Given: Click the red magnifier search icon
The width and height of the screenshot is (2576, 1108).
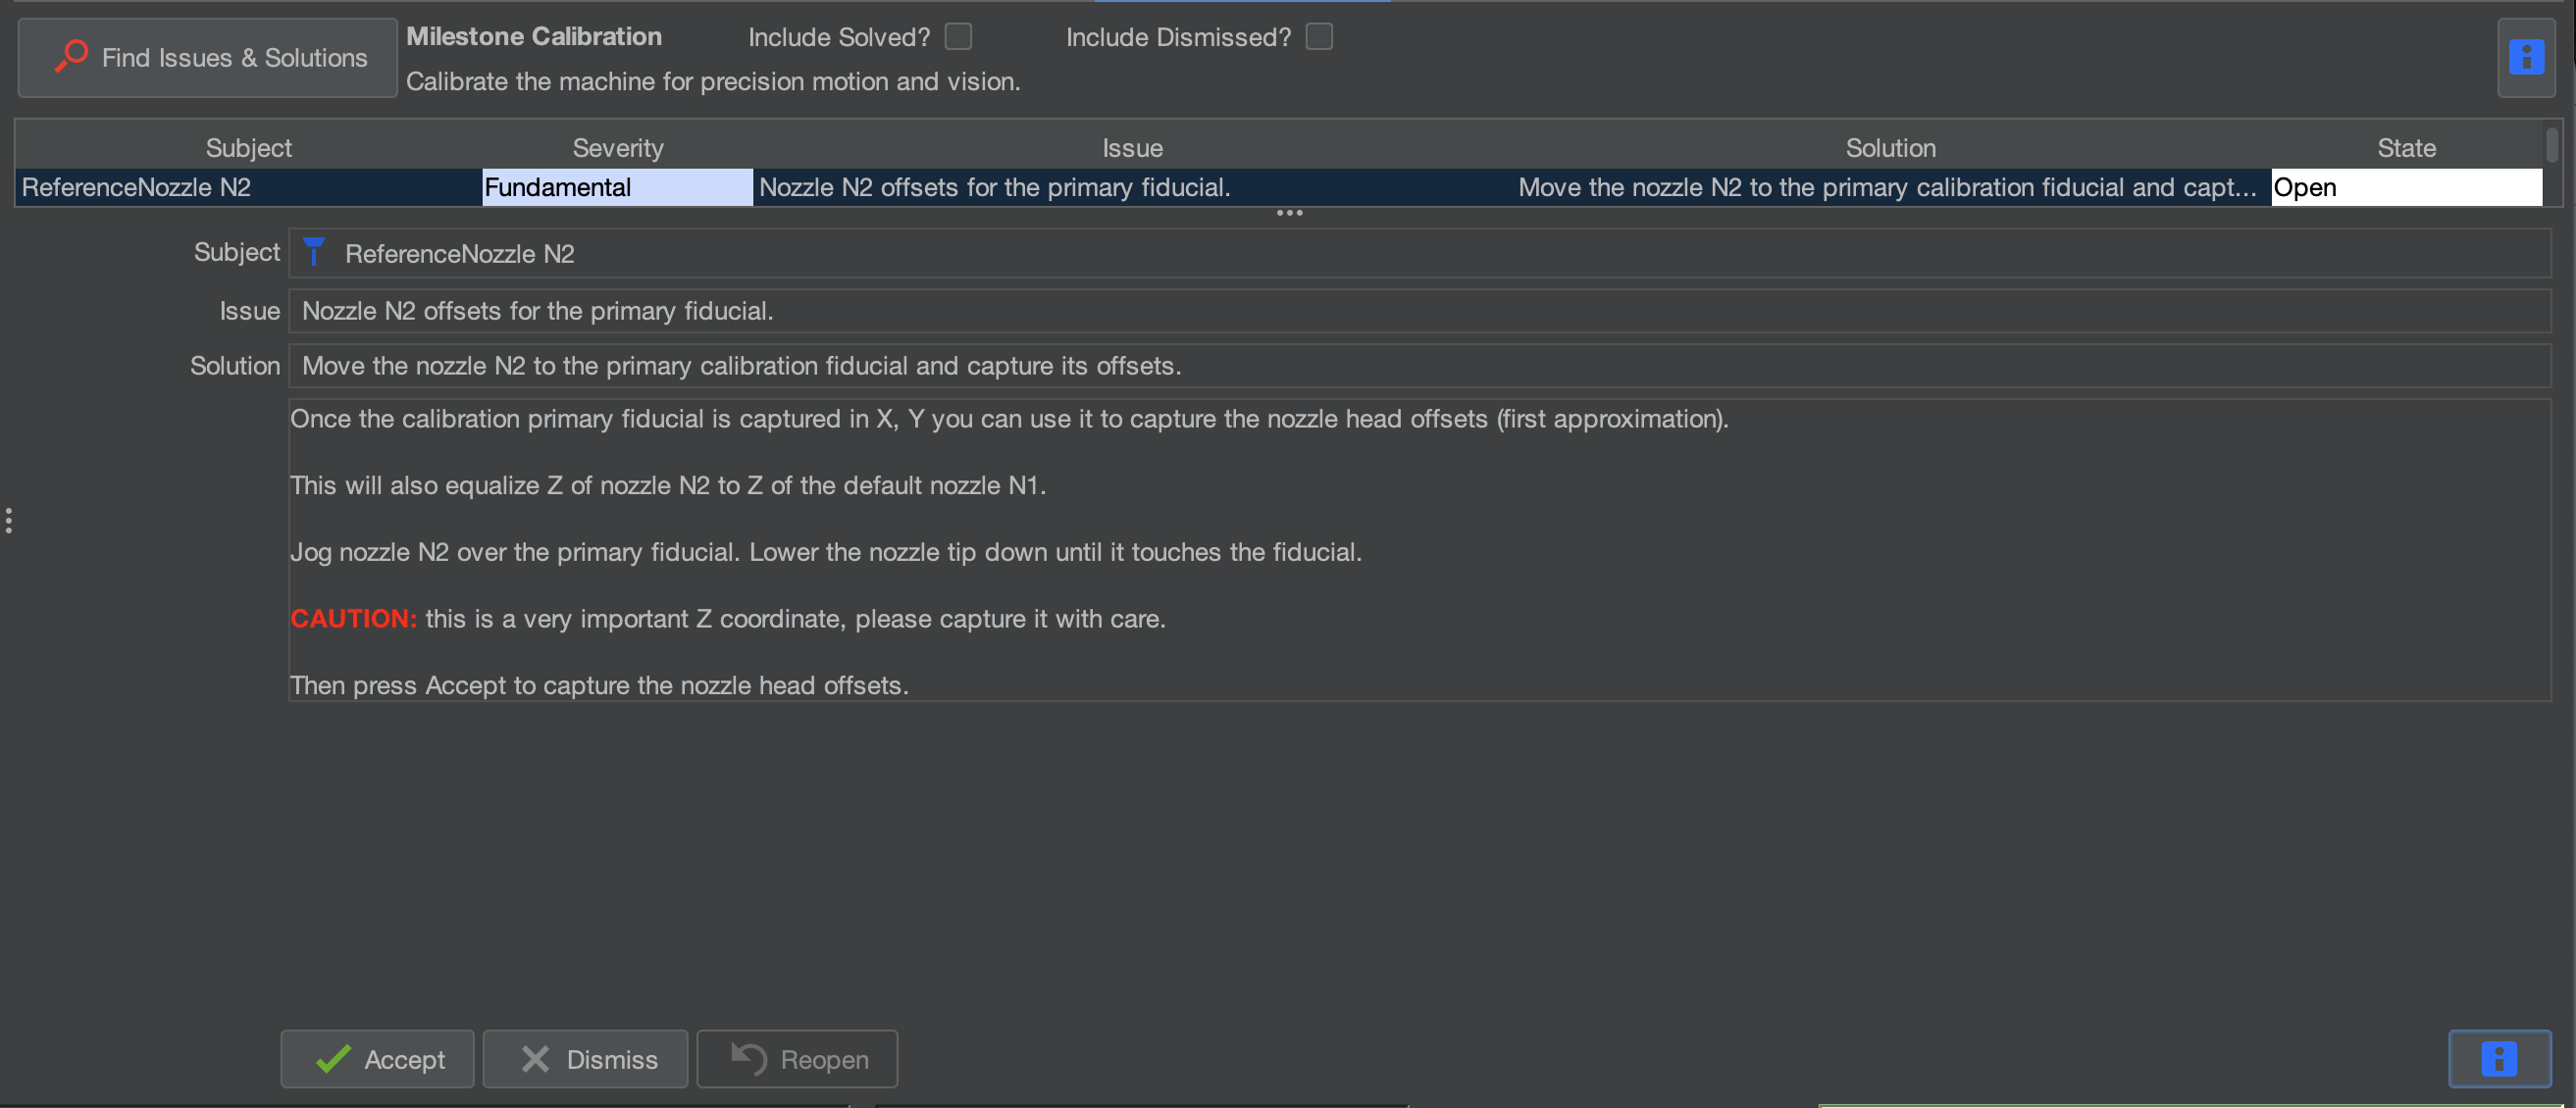Looking at the screenshot, I should (71, 56).
